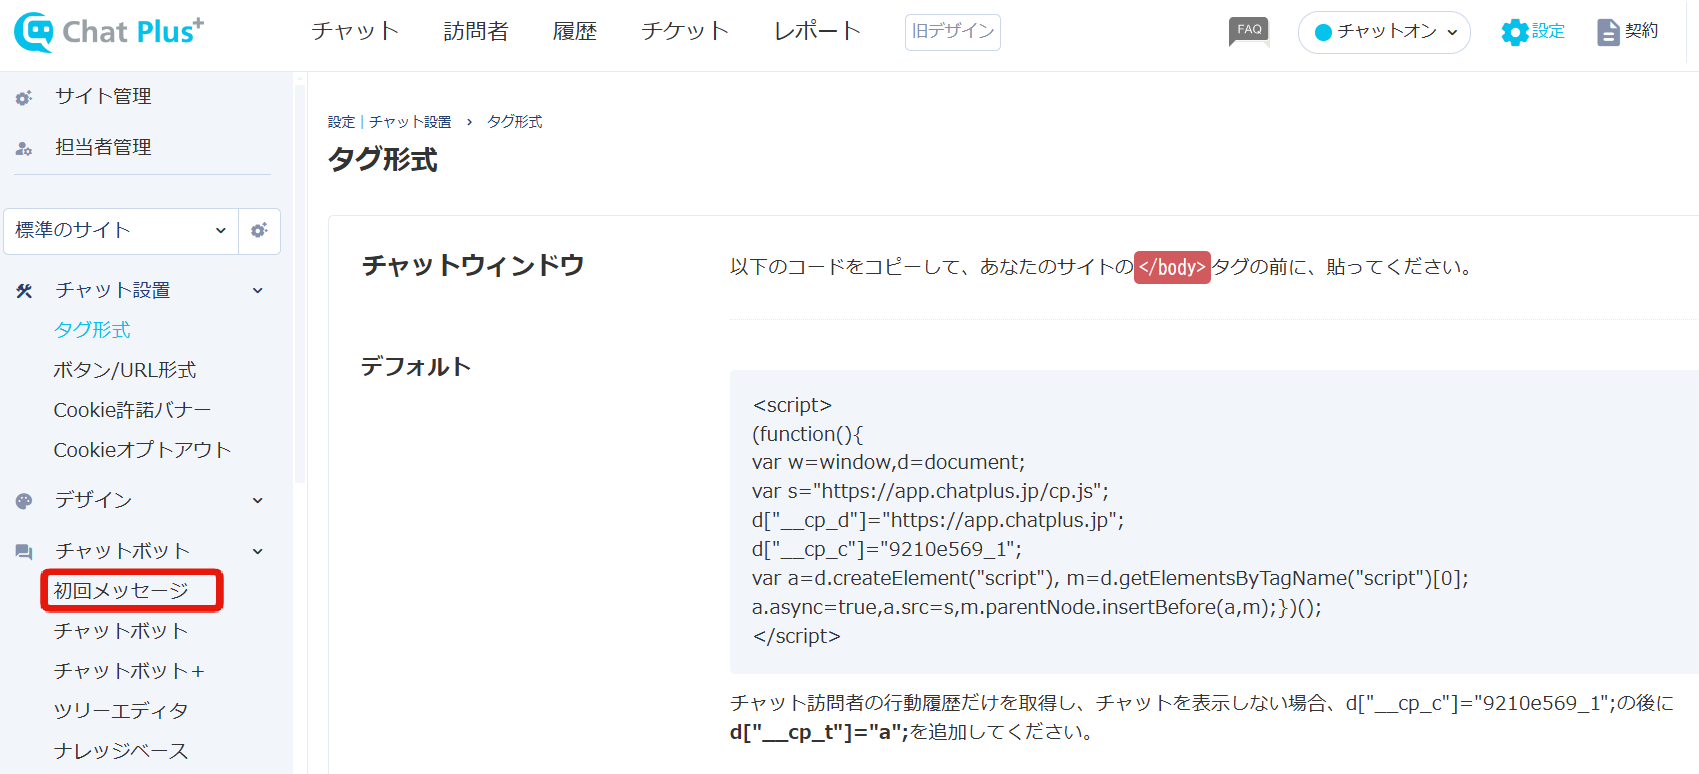Click the Chat Plus logo
The width and height of the screenshot is (1699, 774).
click(108, 32)
